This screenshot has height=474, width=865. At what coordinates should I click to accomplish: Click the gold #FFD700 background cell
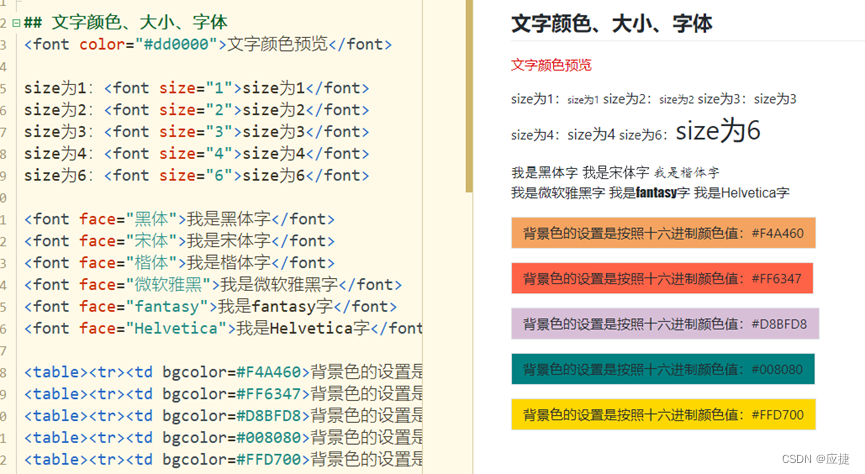point(663,414)
